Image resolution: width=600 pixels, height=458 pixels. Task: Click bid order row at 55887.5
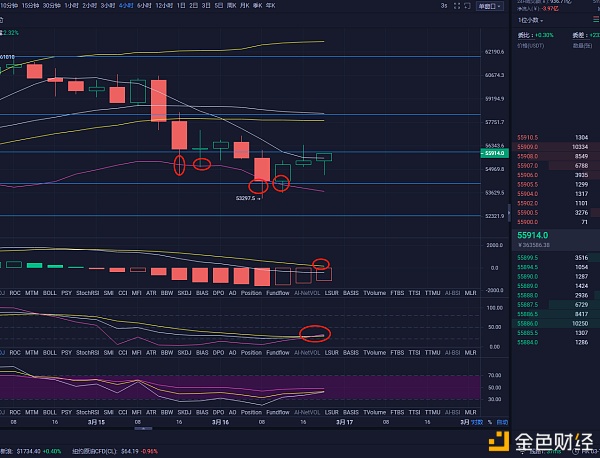(556, 305)
